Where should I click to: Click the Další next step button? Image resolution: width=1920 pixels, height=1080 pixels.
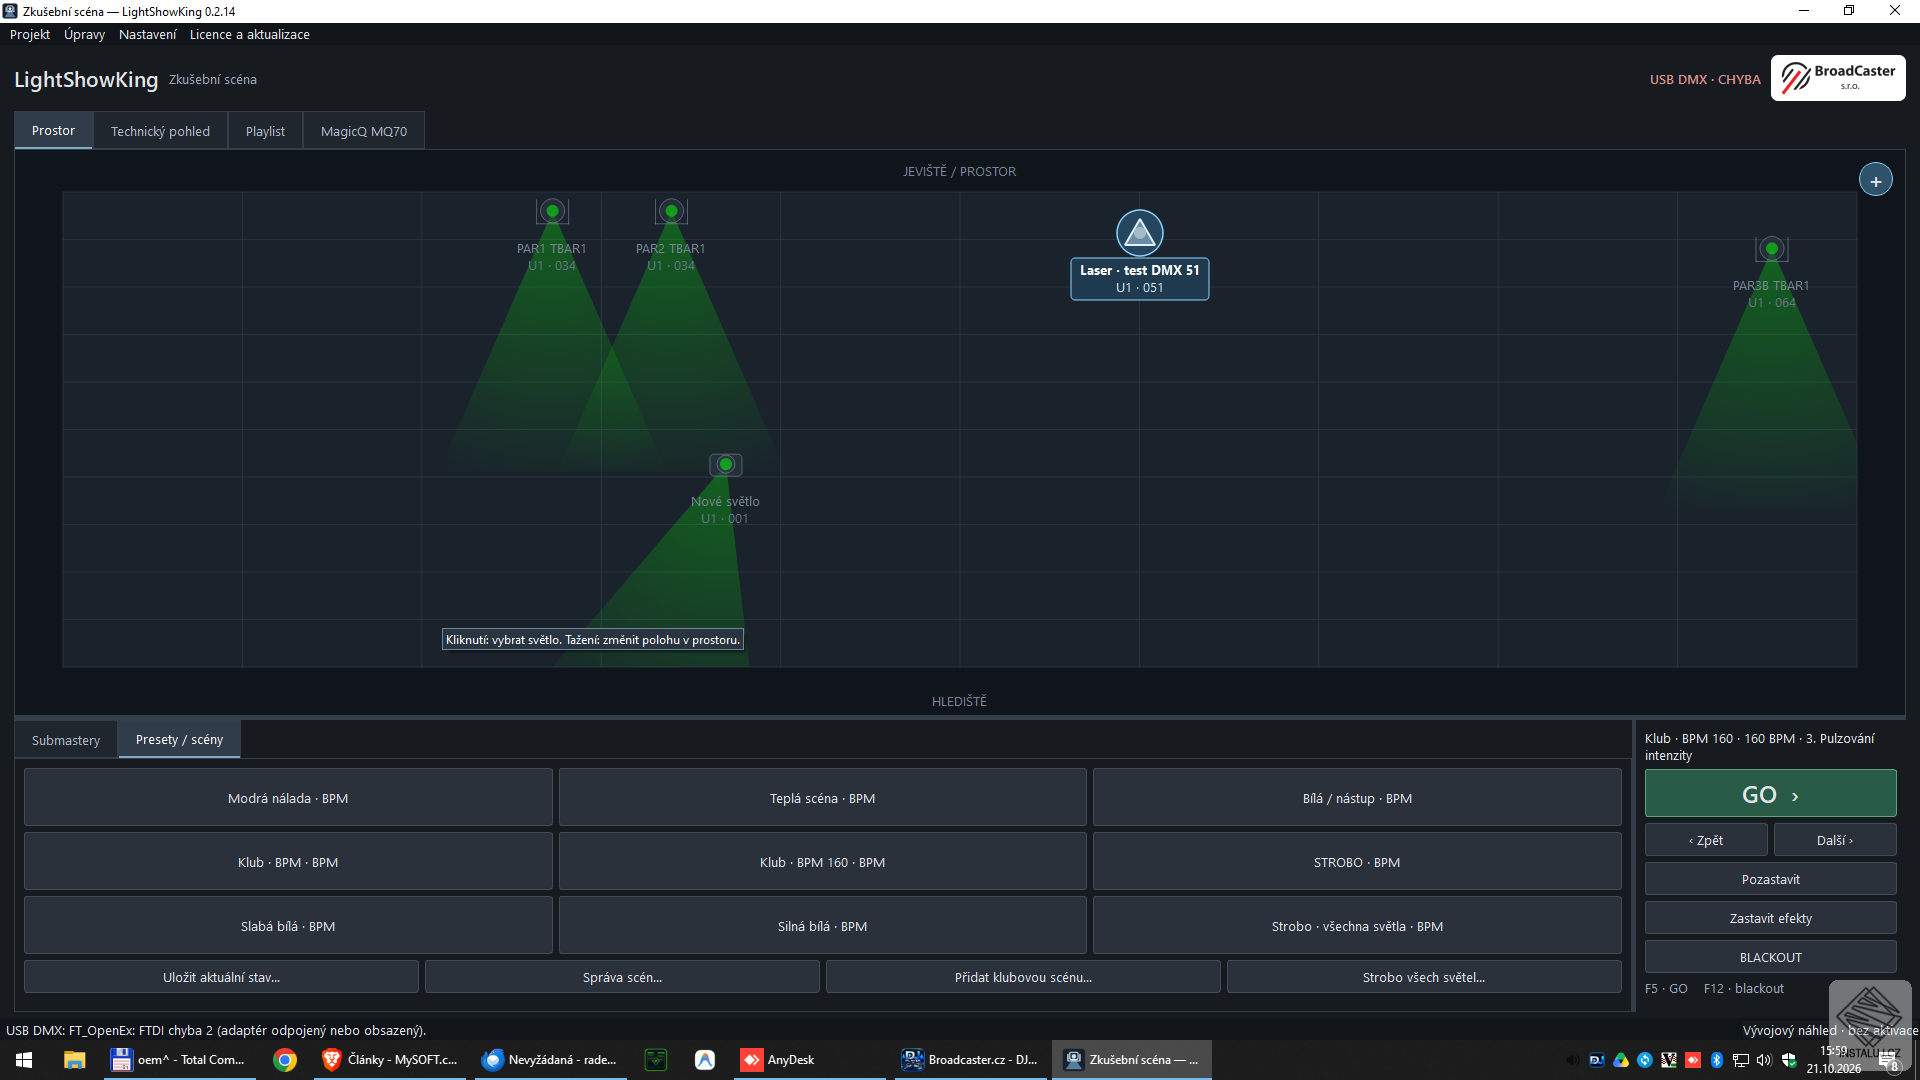[1835, 840]
